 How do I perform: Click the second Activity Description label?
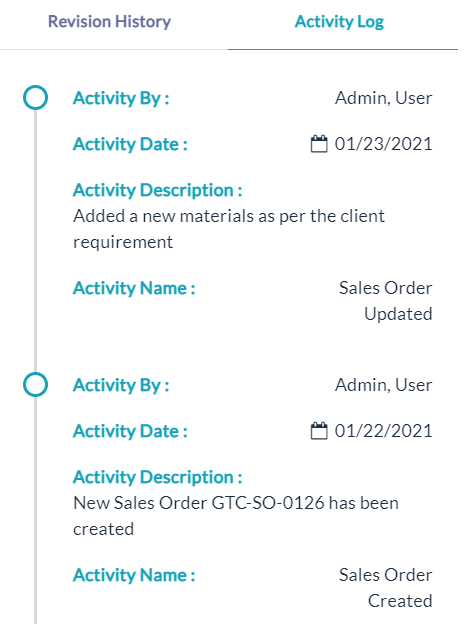158,477
